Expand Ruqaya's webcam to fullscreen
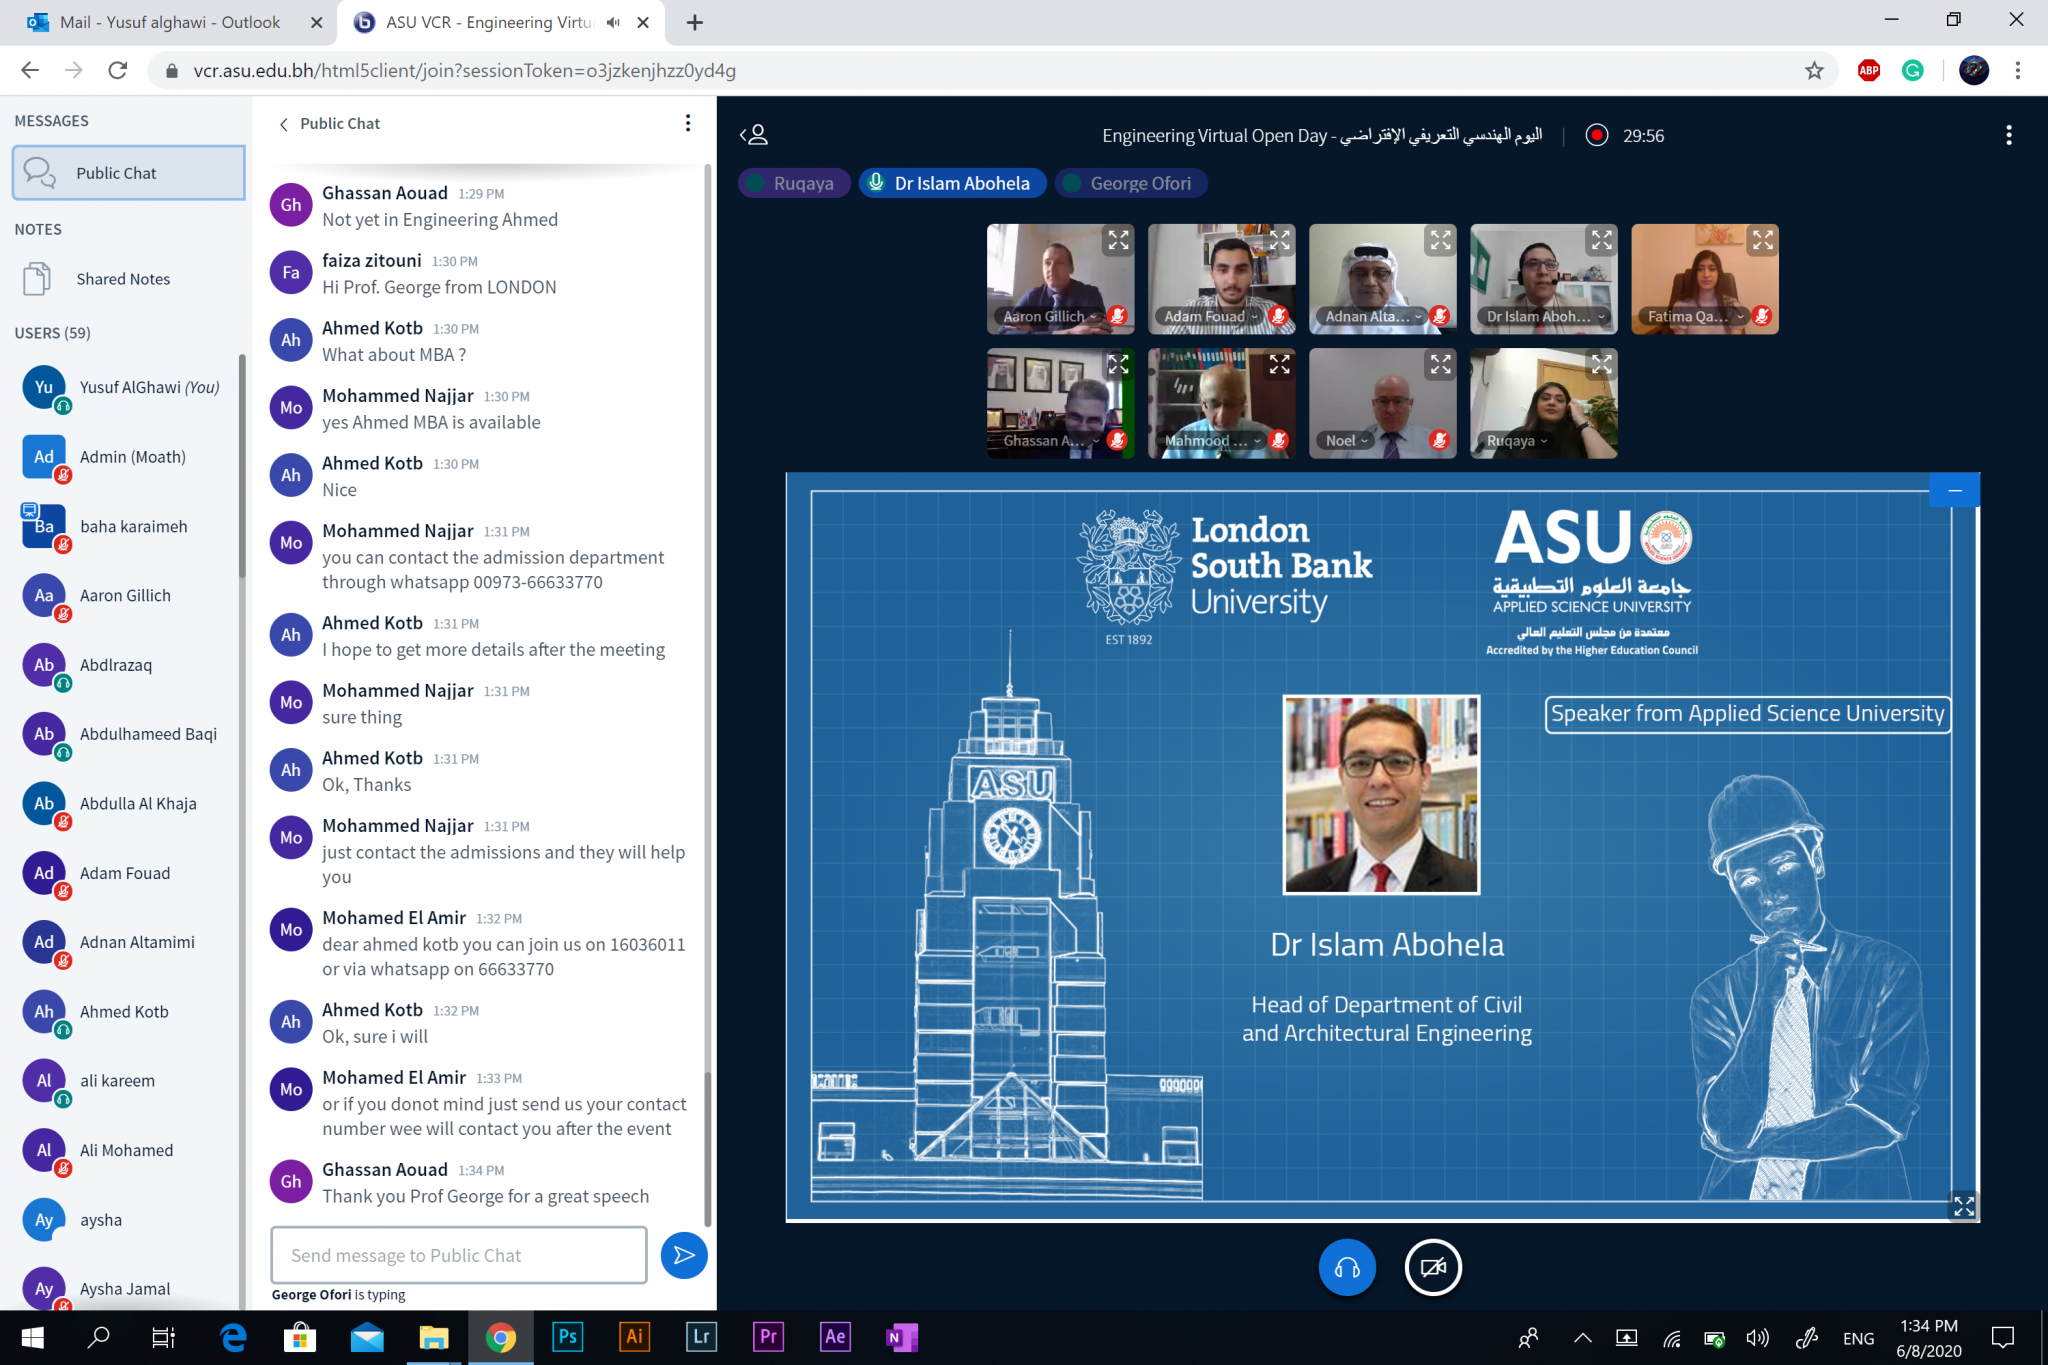This screenshot has height=1365, width=2048. (x=1602, y=365)
